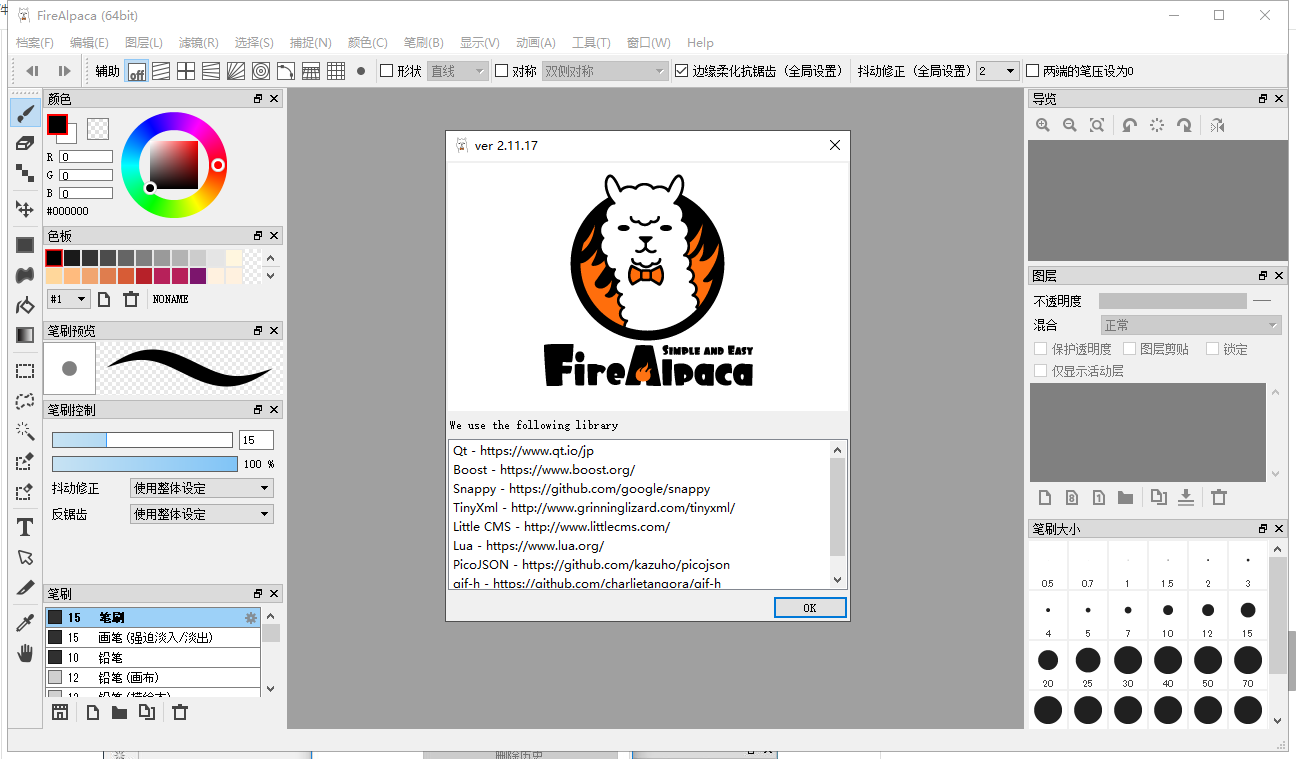Enable parallel lines snap guide
Viewport: 1296px width, 759px height.
tap(161, 71)
